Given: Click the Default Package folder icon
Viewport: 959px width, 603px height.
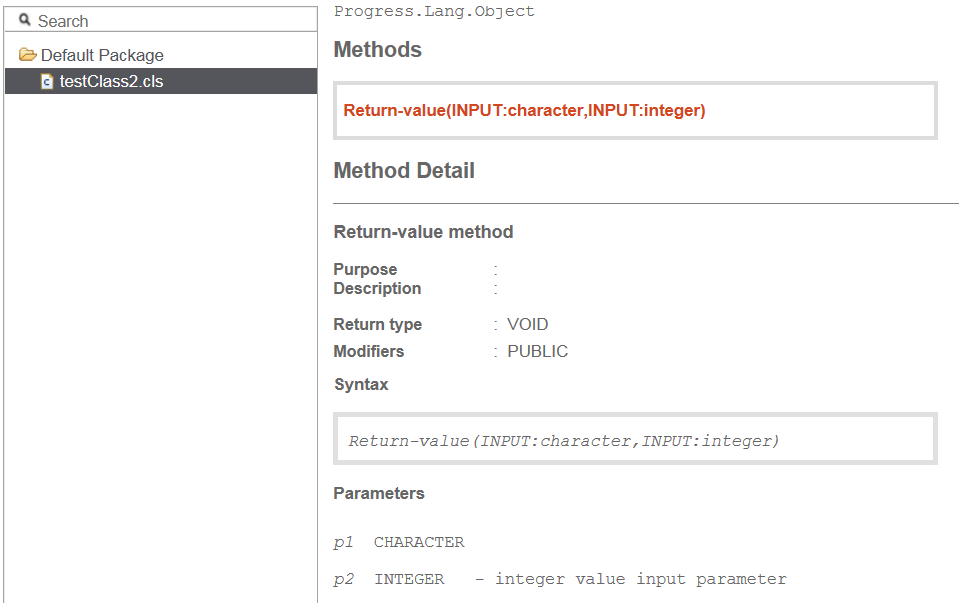Looking at the screenshot, I should pyautogui.click(x=28, y=54).
